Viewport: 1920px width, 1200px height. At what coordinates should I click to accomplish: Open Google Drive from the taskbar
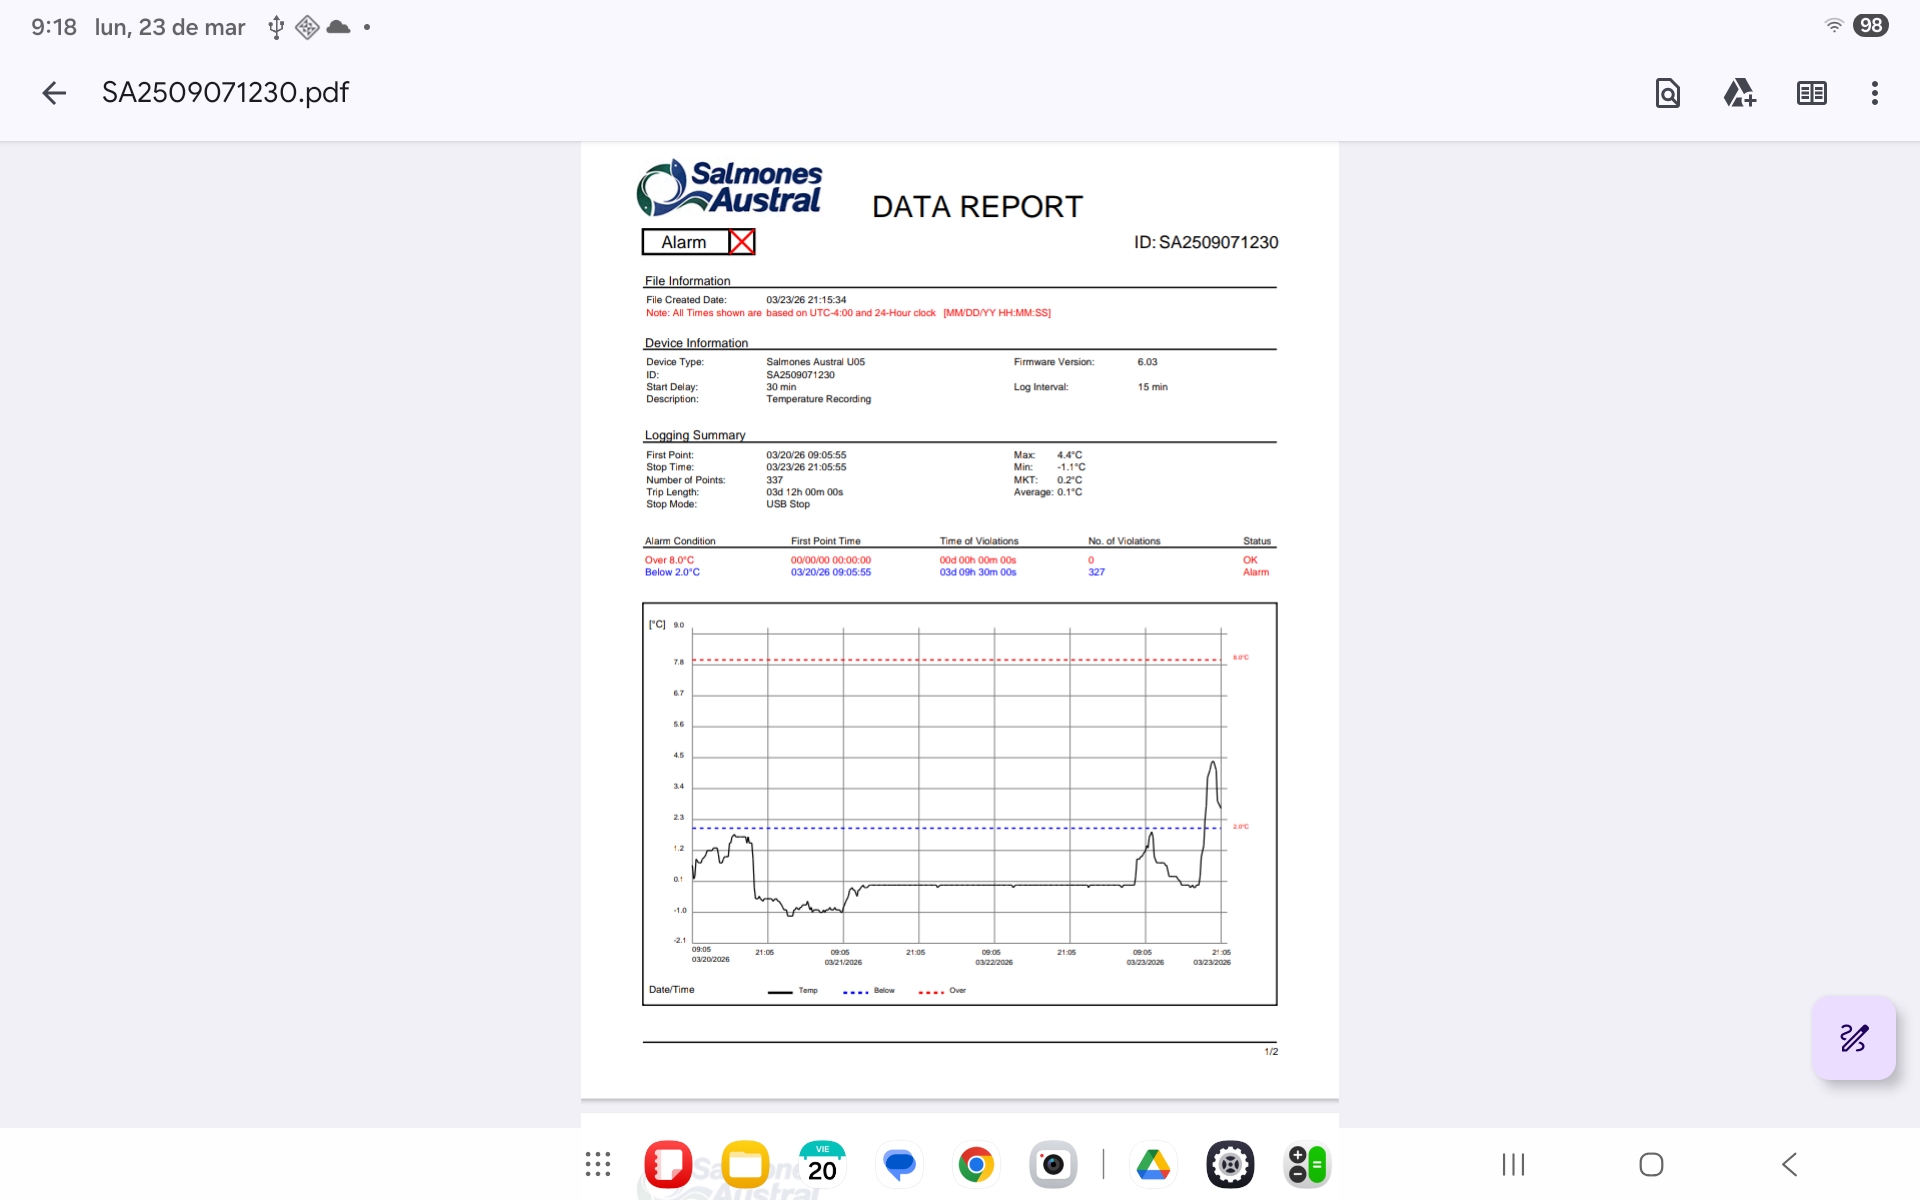[1153, 1164]
